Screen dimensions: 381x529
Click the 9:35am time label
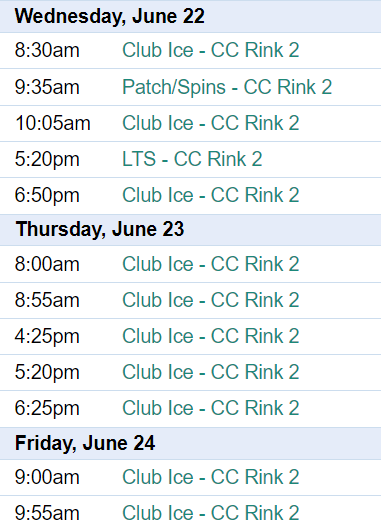pyautogui.click(x=47, y=87)
